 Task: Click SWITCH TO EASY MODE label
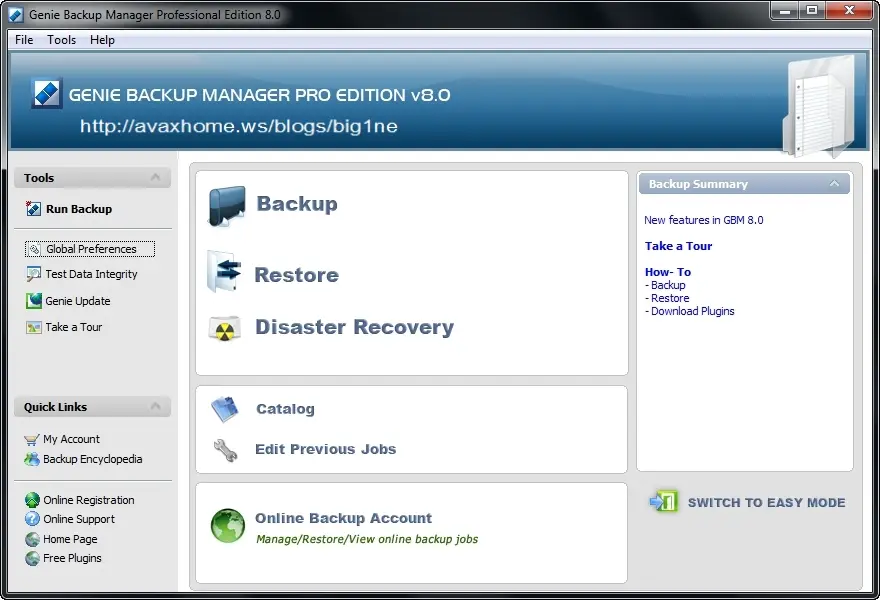click(x=766, y=503)
